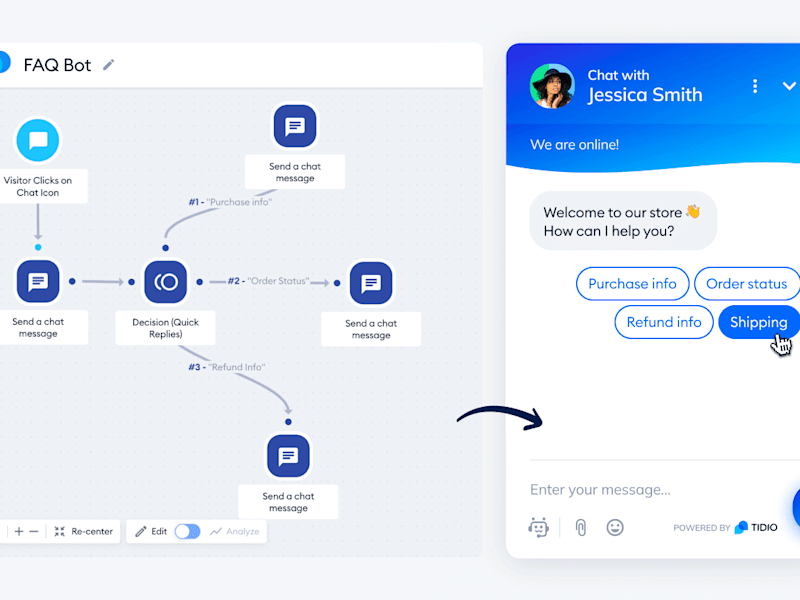Click the We are online! status text
The image size is (800, 600).
[574, 145]
